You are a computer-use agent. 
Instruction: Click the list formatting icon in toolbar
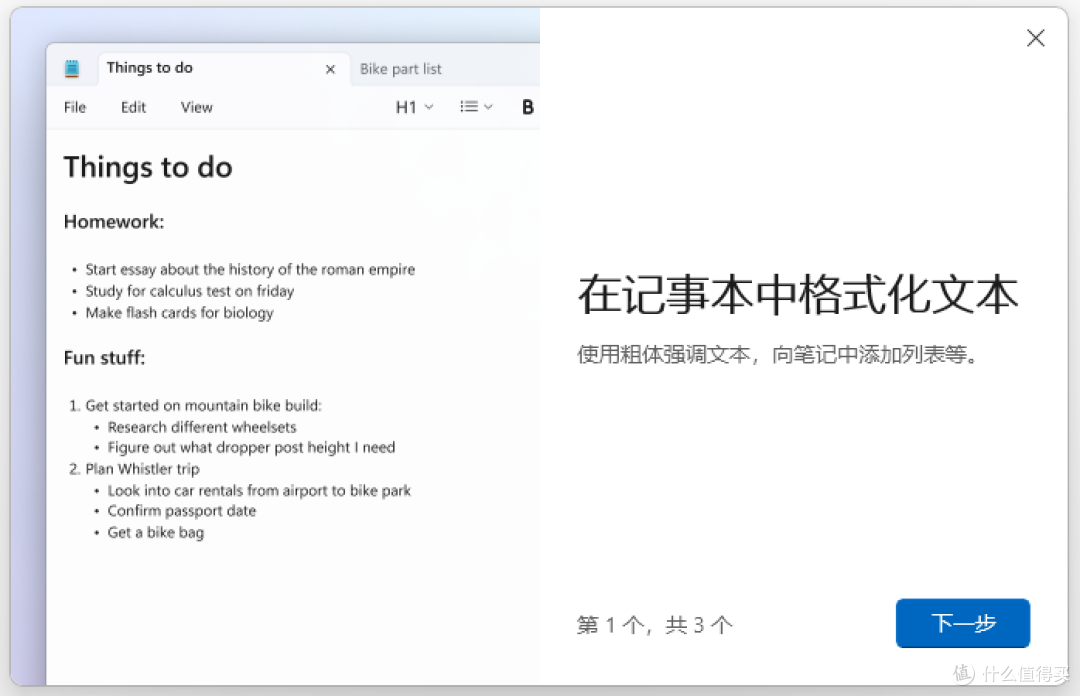469,106
